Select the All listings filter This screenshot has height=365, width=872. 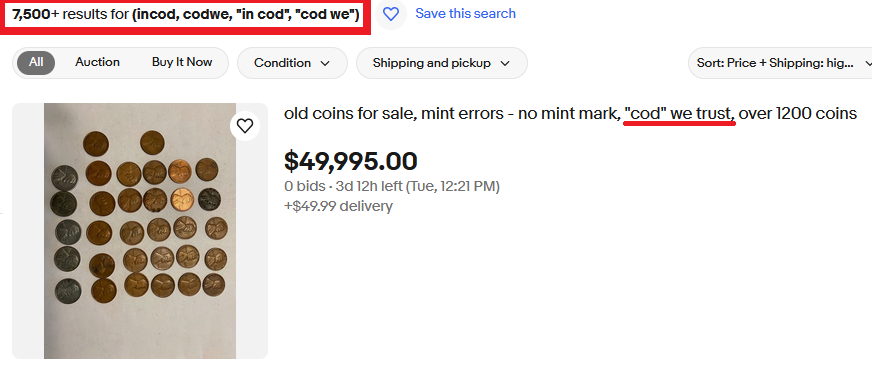tap(36, 62)
